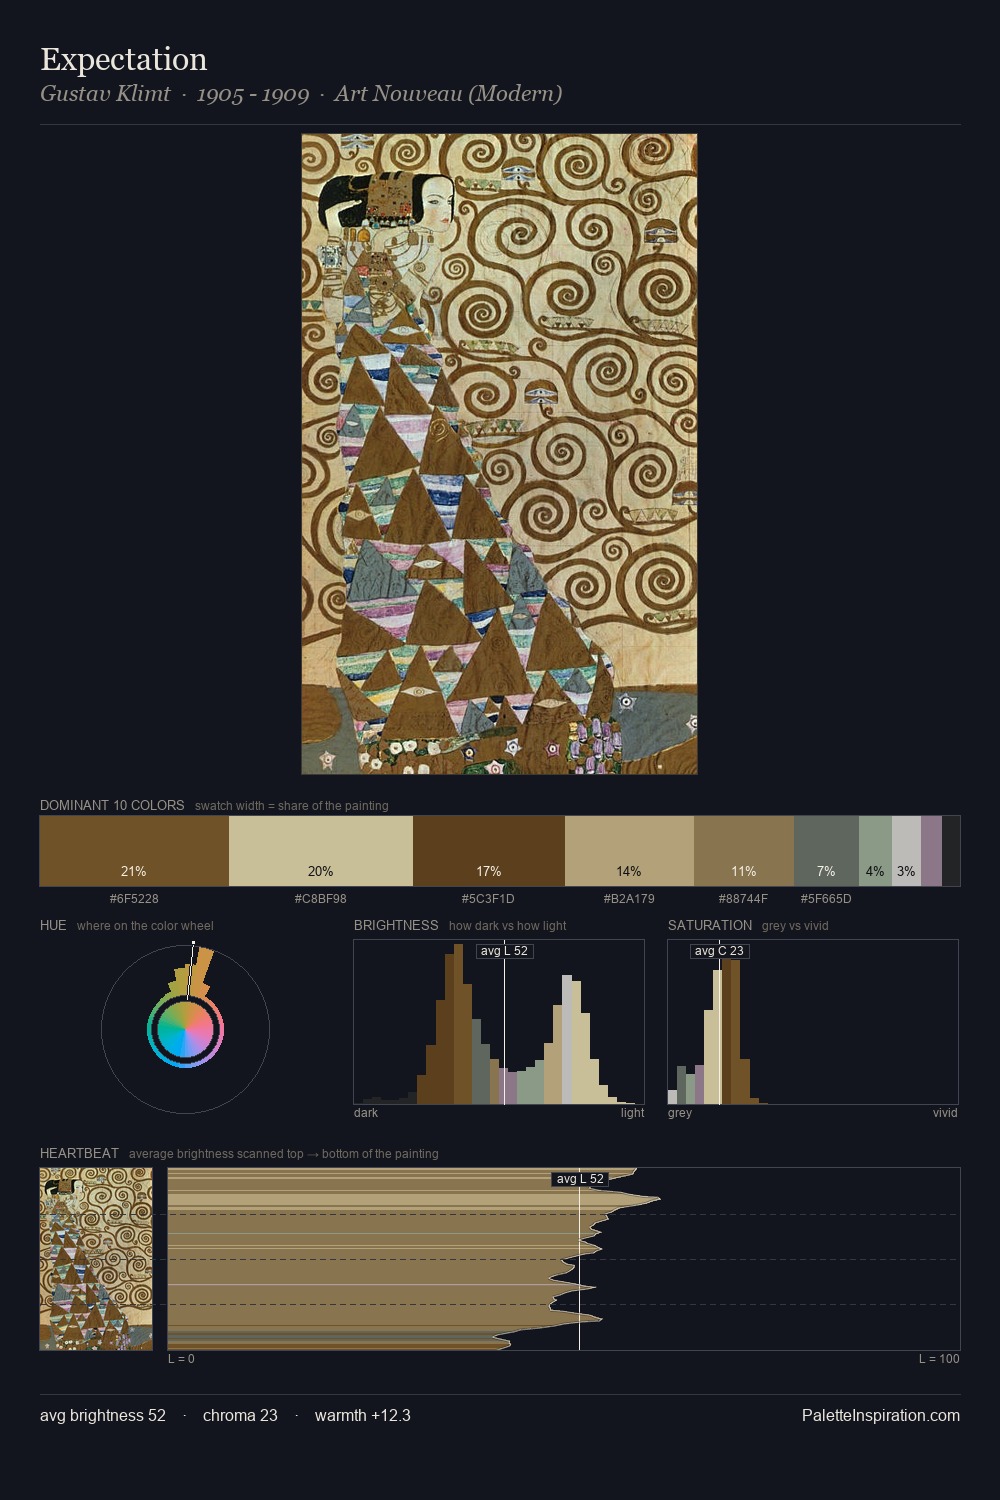Click the 'avg C 23' label in saturation chart
This screenshot has height=1500, width=1000.
pos(719,951)
